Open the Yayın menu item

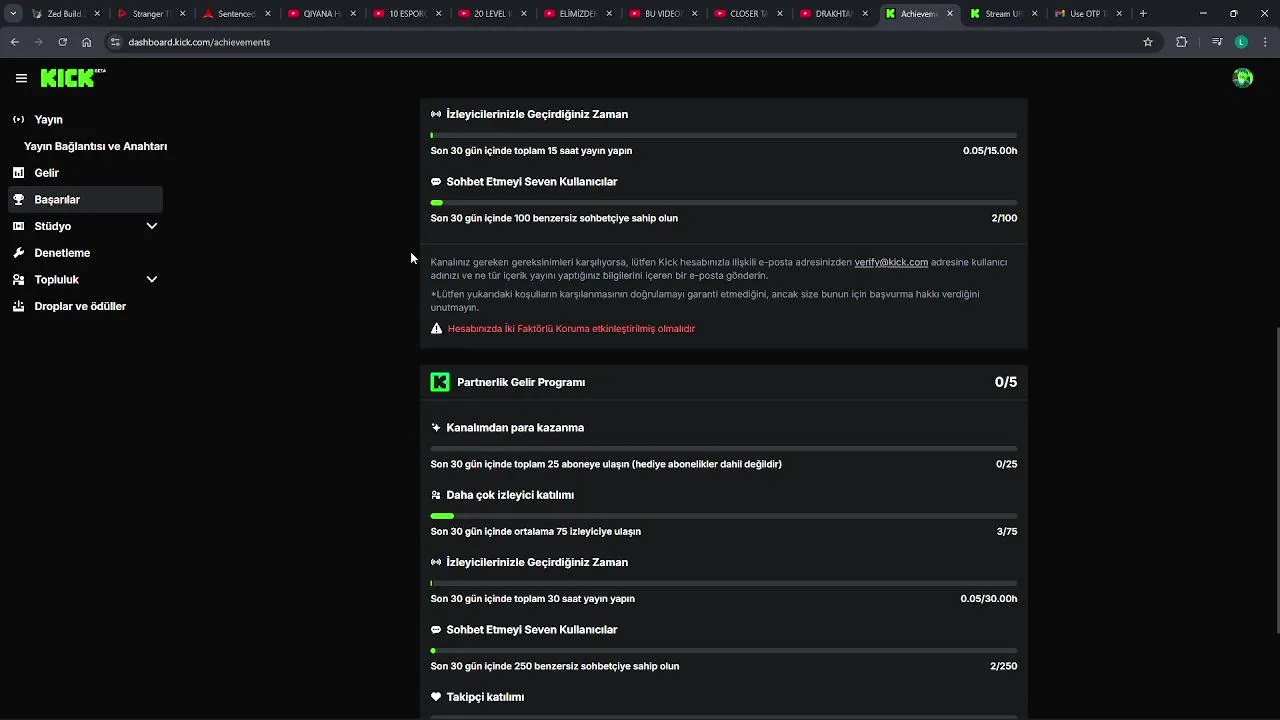(48, 120)
